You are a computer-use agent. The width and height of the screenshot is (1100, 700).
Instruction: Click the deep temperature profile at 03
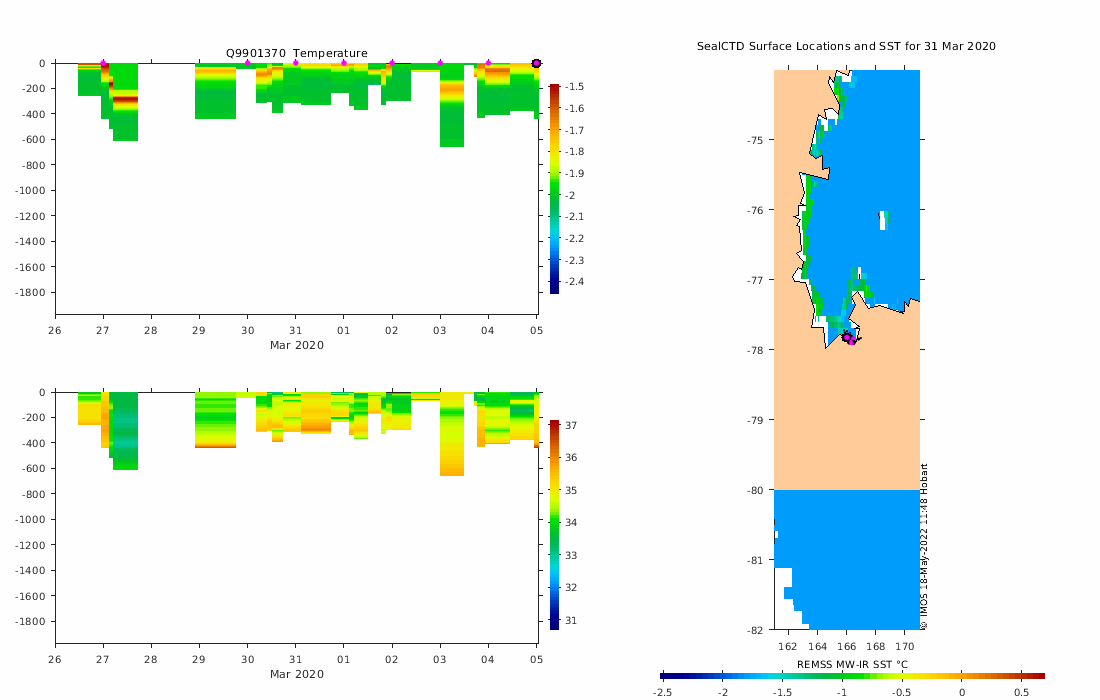[x=452, y=105]
